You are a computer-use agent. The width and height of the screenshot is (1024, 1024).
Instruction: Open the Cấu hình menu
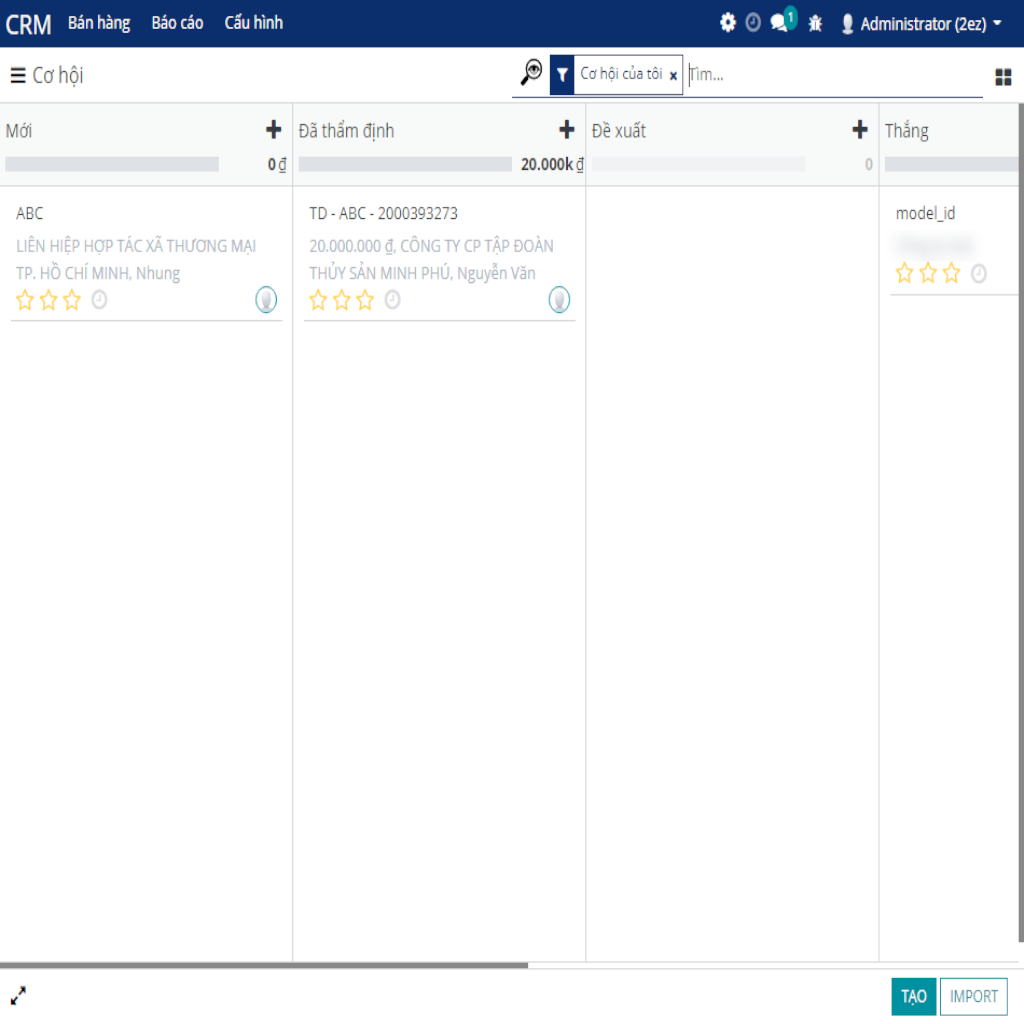[x=253, y=23]
